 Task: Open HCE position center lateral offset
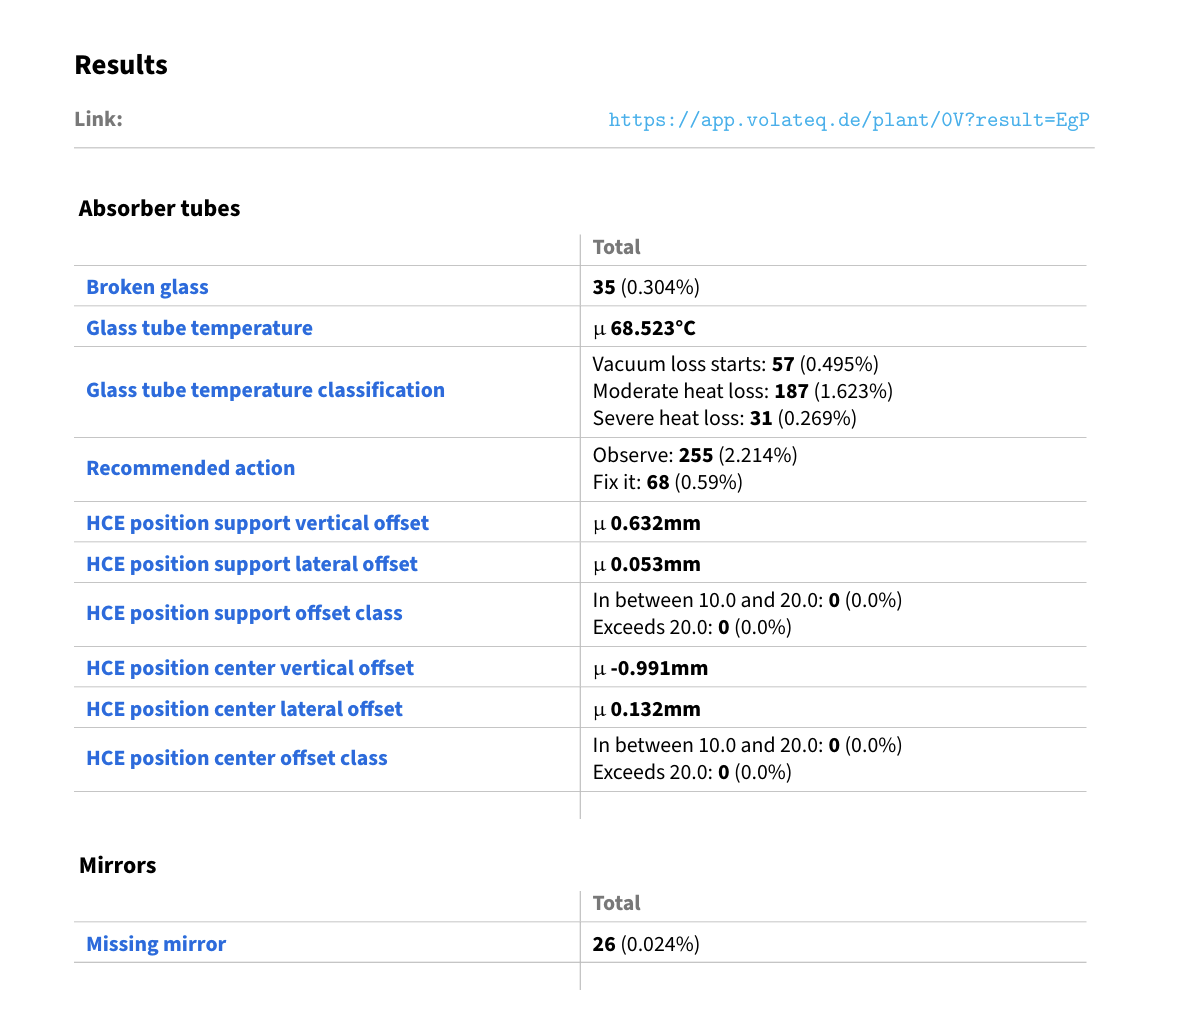[x=244, y=709]
